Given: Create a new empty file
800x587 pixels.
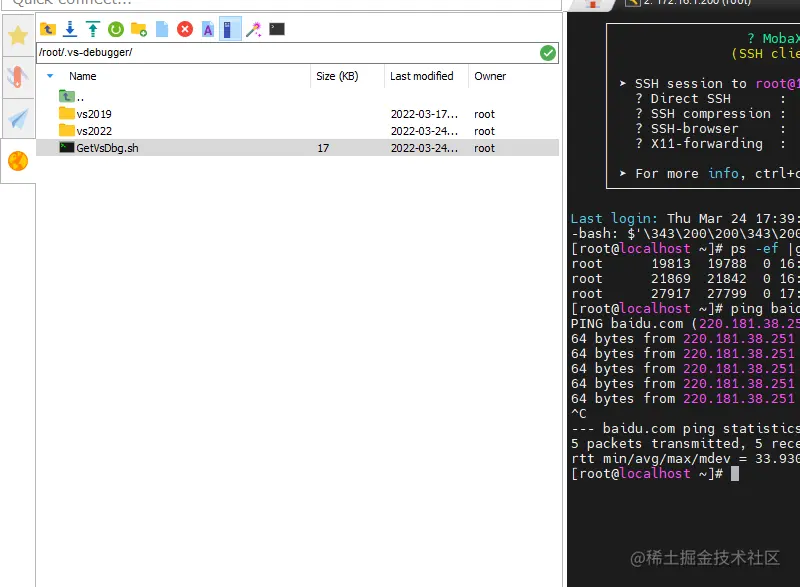Looking at the screenshot, I should [x=162, y=29].
